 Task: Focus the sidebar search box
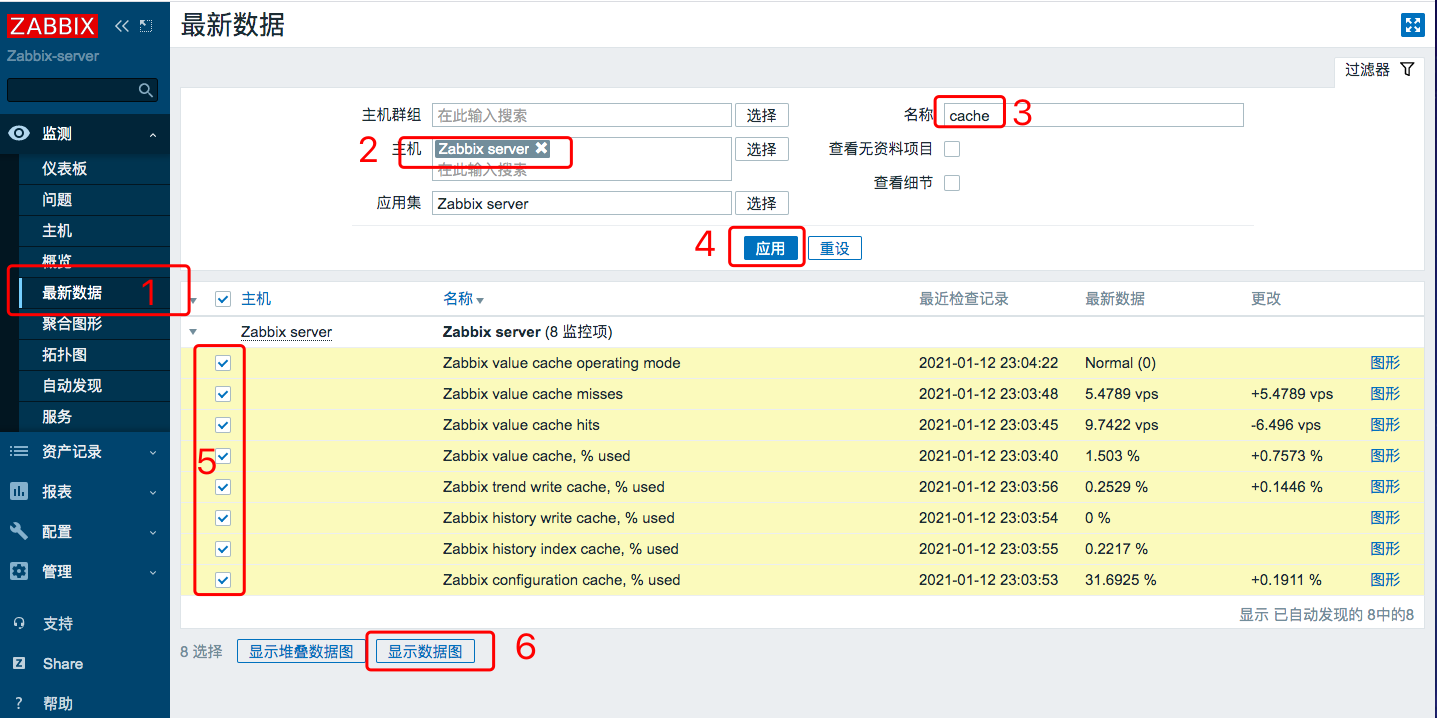pyautogui.click(x=82, y=90)
